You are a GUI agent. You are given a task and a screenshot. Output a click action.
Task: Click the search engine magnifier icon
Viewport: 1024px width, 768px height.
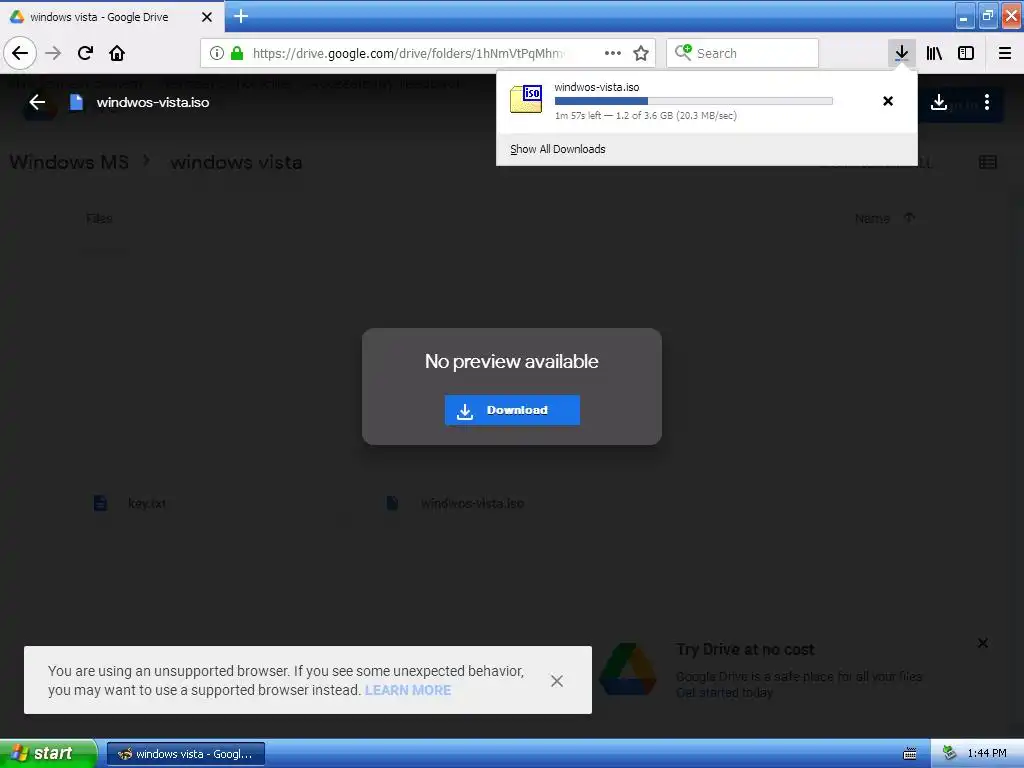click(x=683, y=52)
